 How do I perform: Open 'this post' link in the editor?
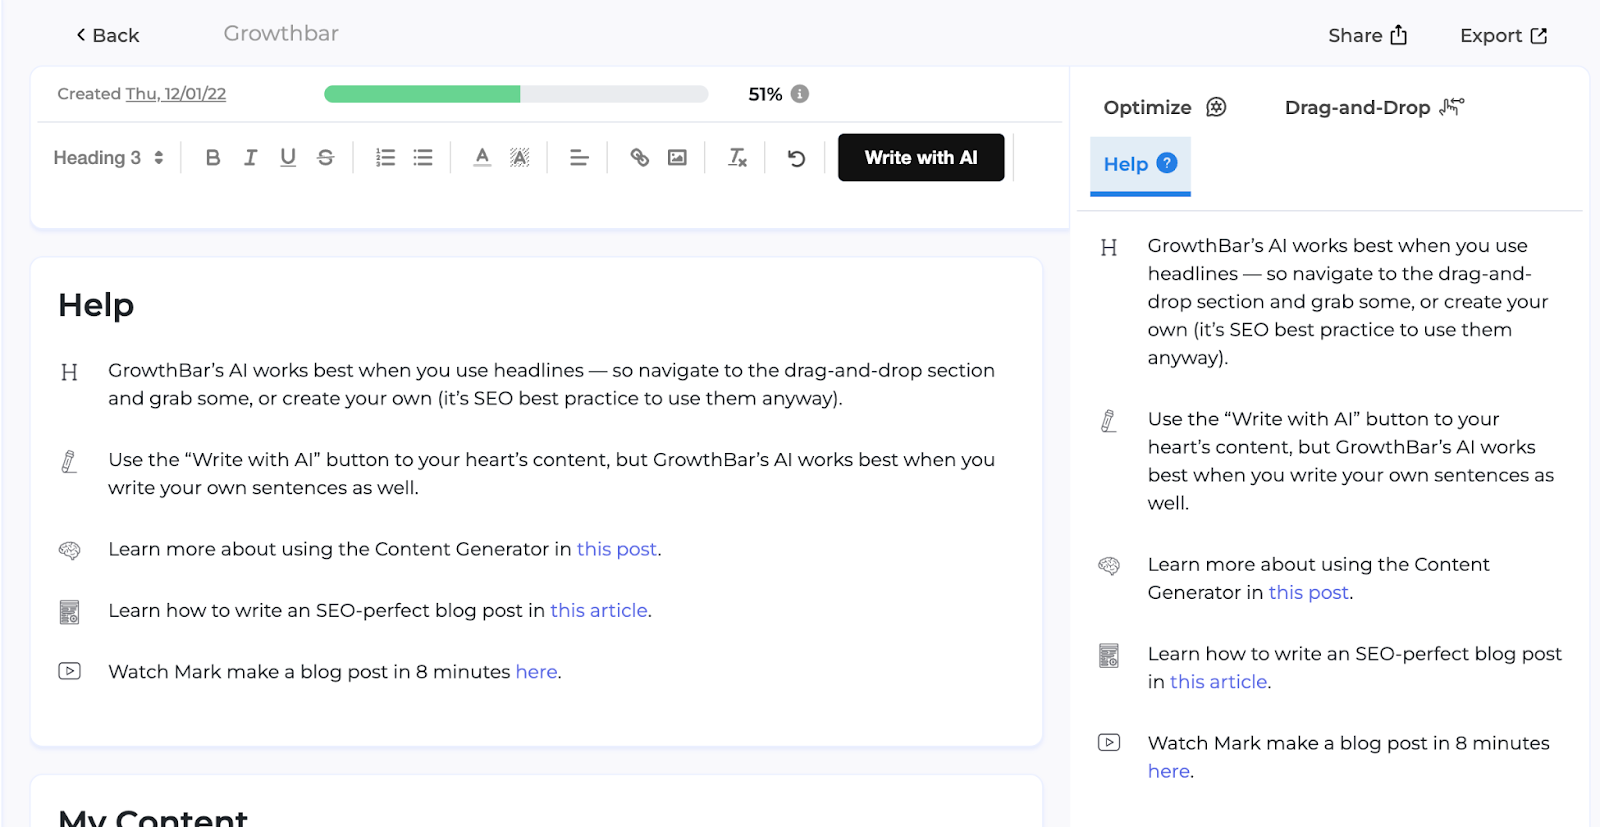point(617,549)
